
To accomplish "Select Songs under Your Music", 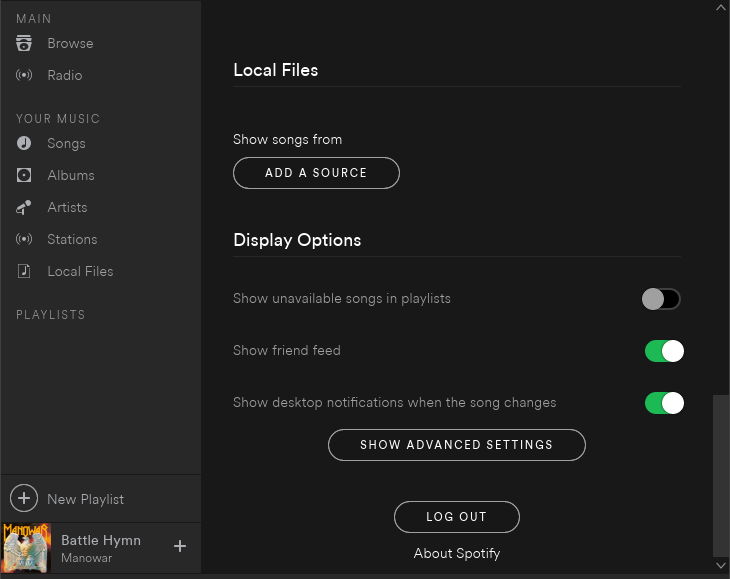I will tap(66, 143).
